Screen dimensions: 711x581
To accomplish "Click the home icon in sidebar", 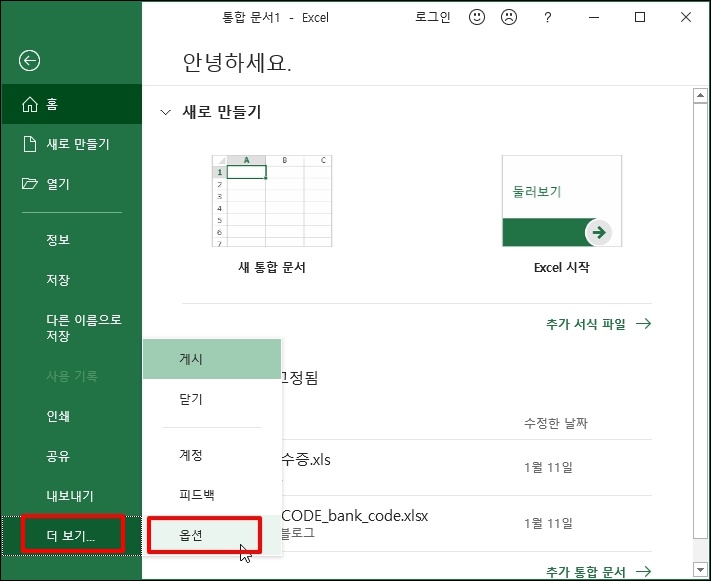I will [30, 104].
